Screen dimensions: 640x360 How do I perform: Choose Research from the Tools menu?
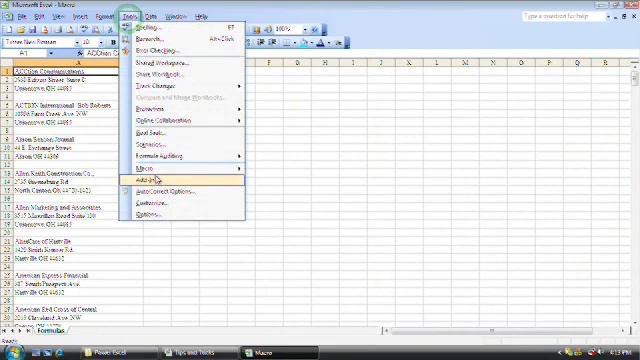182,39
